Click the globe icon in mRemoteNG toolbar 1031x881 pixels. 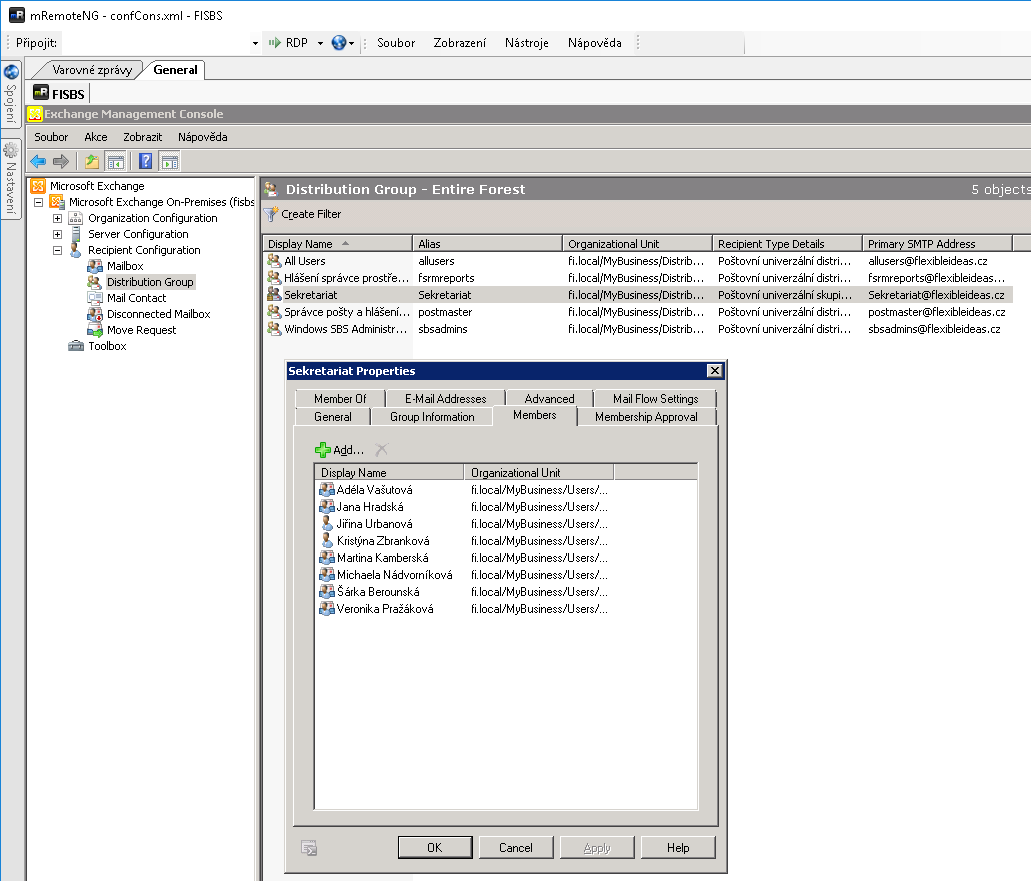click(338, 43)
